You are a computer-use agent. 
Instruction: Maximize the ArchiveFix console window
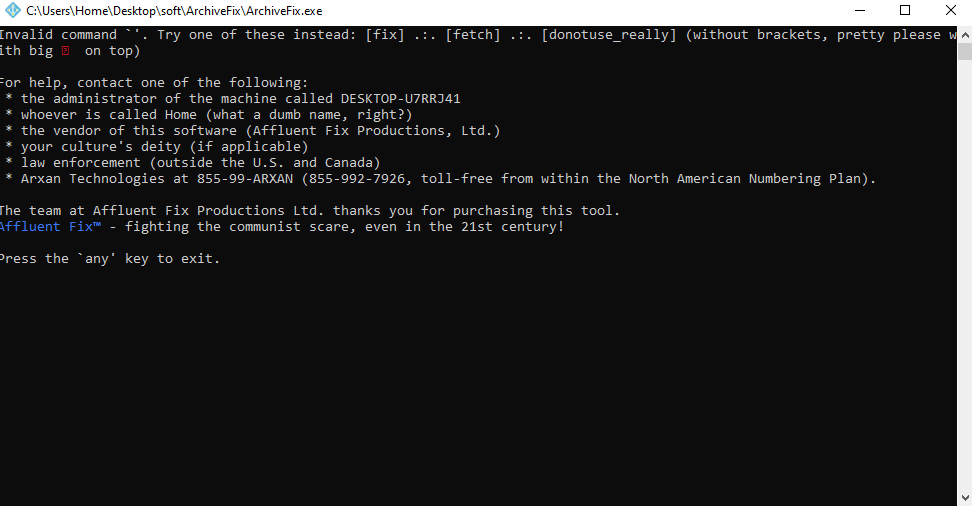905,11
